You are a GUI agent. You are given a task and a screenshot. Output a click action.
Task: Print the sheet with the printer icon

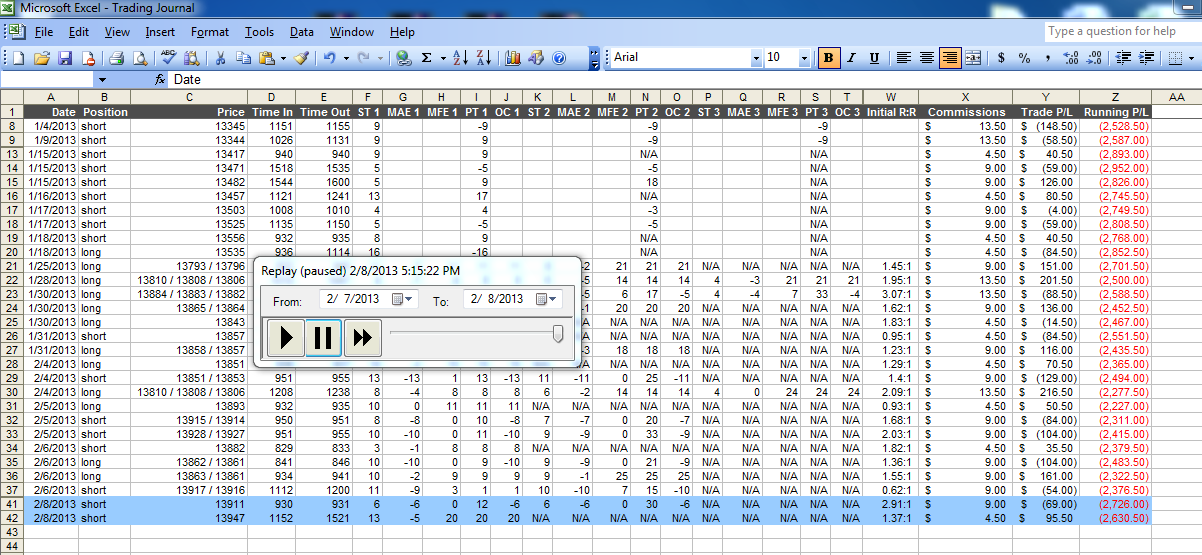point(116,58)
